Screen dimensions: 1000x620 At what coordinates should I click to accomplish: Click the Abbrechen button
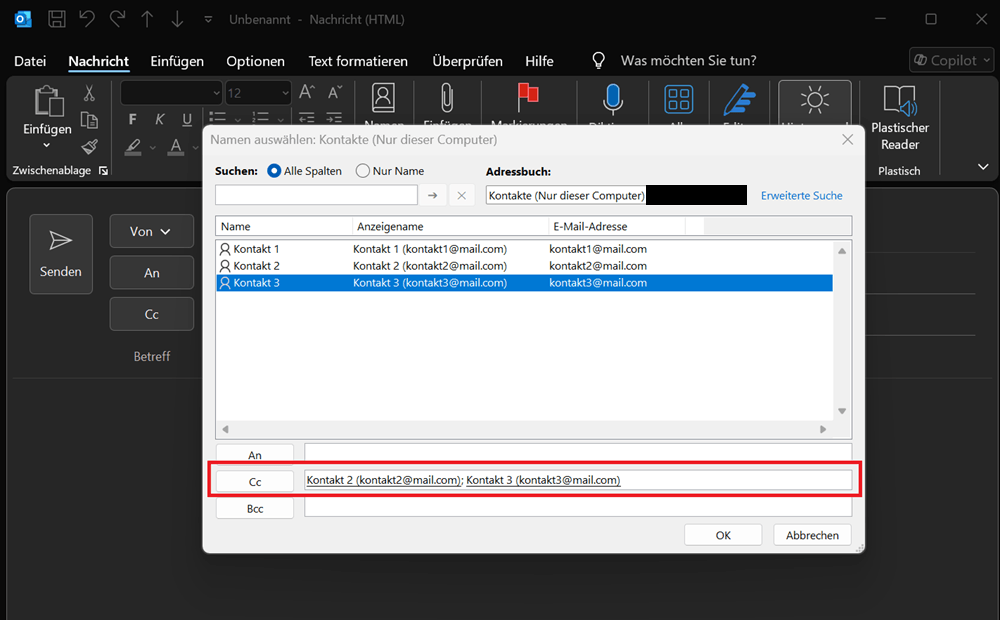coord(812,535)
